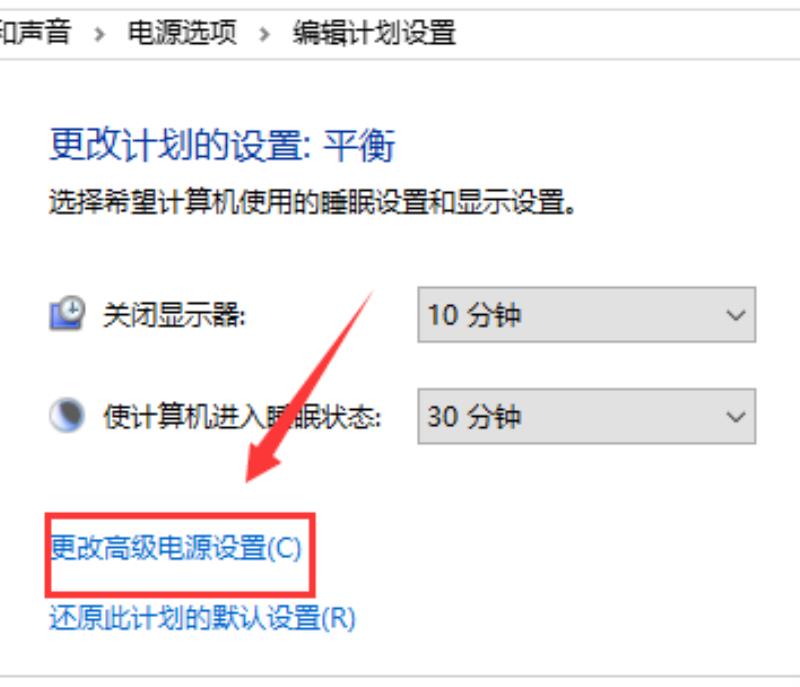
Task: Select 编辑计划设置 in the breadcrumb path
Action: click(x=374, y=33)
